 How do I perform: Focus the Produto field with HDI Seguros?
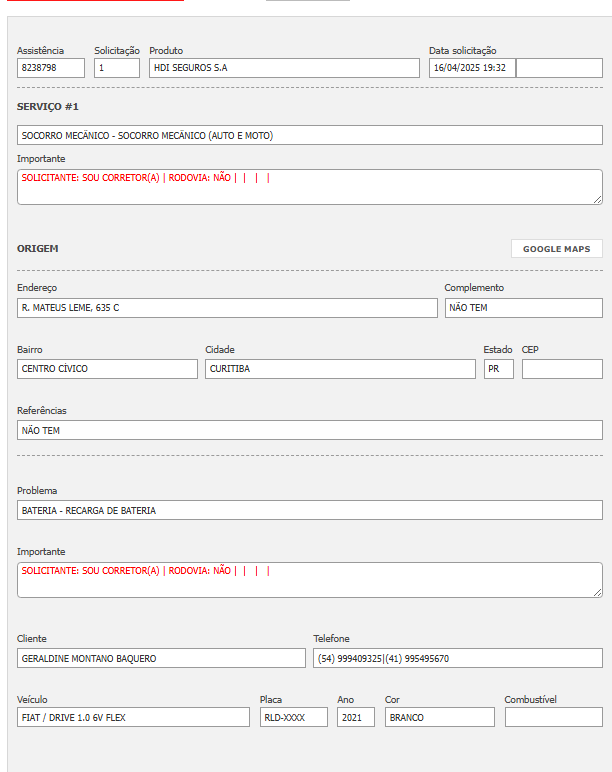(x=284, y=68)
